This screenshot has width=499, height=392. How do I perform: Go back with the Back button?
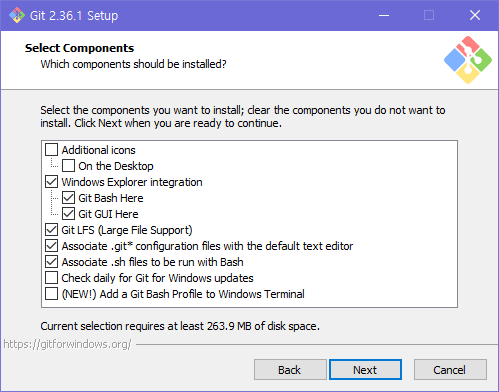tap(290, 370)
